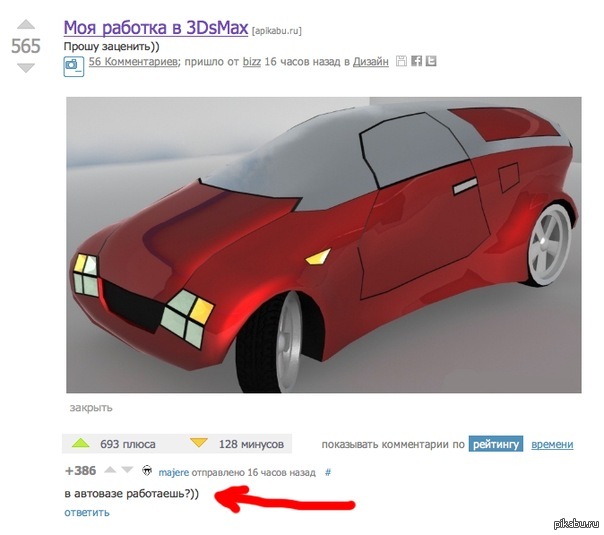Downvote the majere comment
The width and height of the screenshot is (604, 535).
(x=127, y=470)
